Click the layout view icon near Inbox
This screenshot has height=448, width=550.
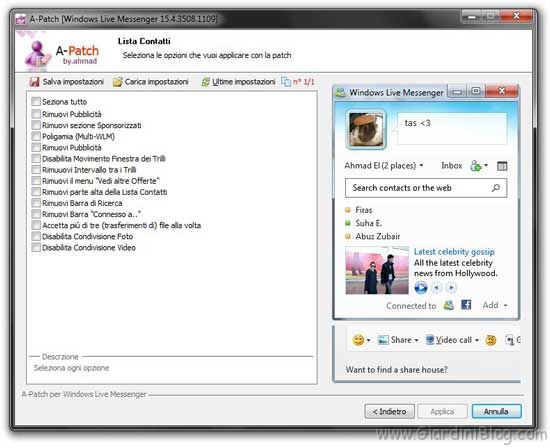(502, 166)
